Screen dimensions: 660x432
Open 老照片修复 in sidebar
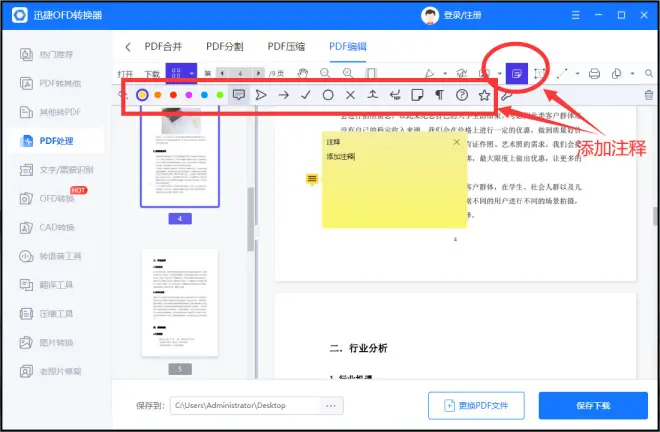click(x=57, y=371)
